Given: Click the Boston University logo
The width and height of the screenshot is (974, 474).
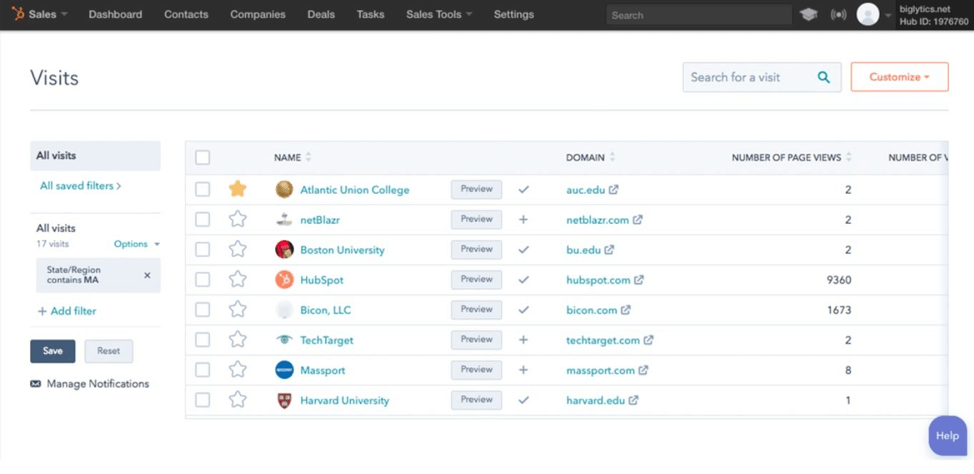Looking at the screenshot, I should pos(284,250).
